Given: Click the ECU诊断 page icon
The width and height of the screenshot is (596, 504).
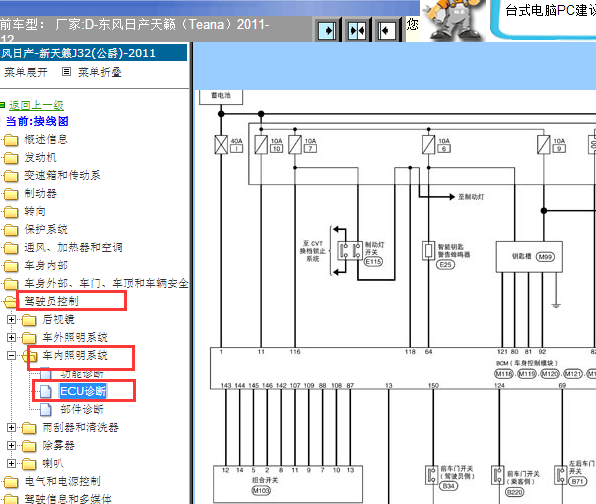Looking at the screenshot, I should coord(46,391).
